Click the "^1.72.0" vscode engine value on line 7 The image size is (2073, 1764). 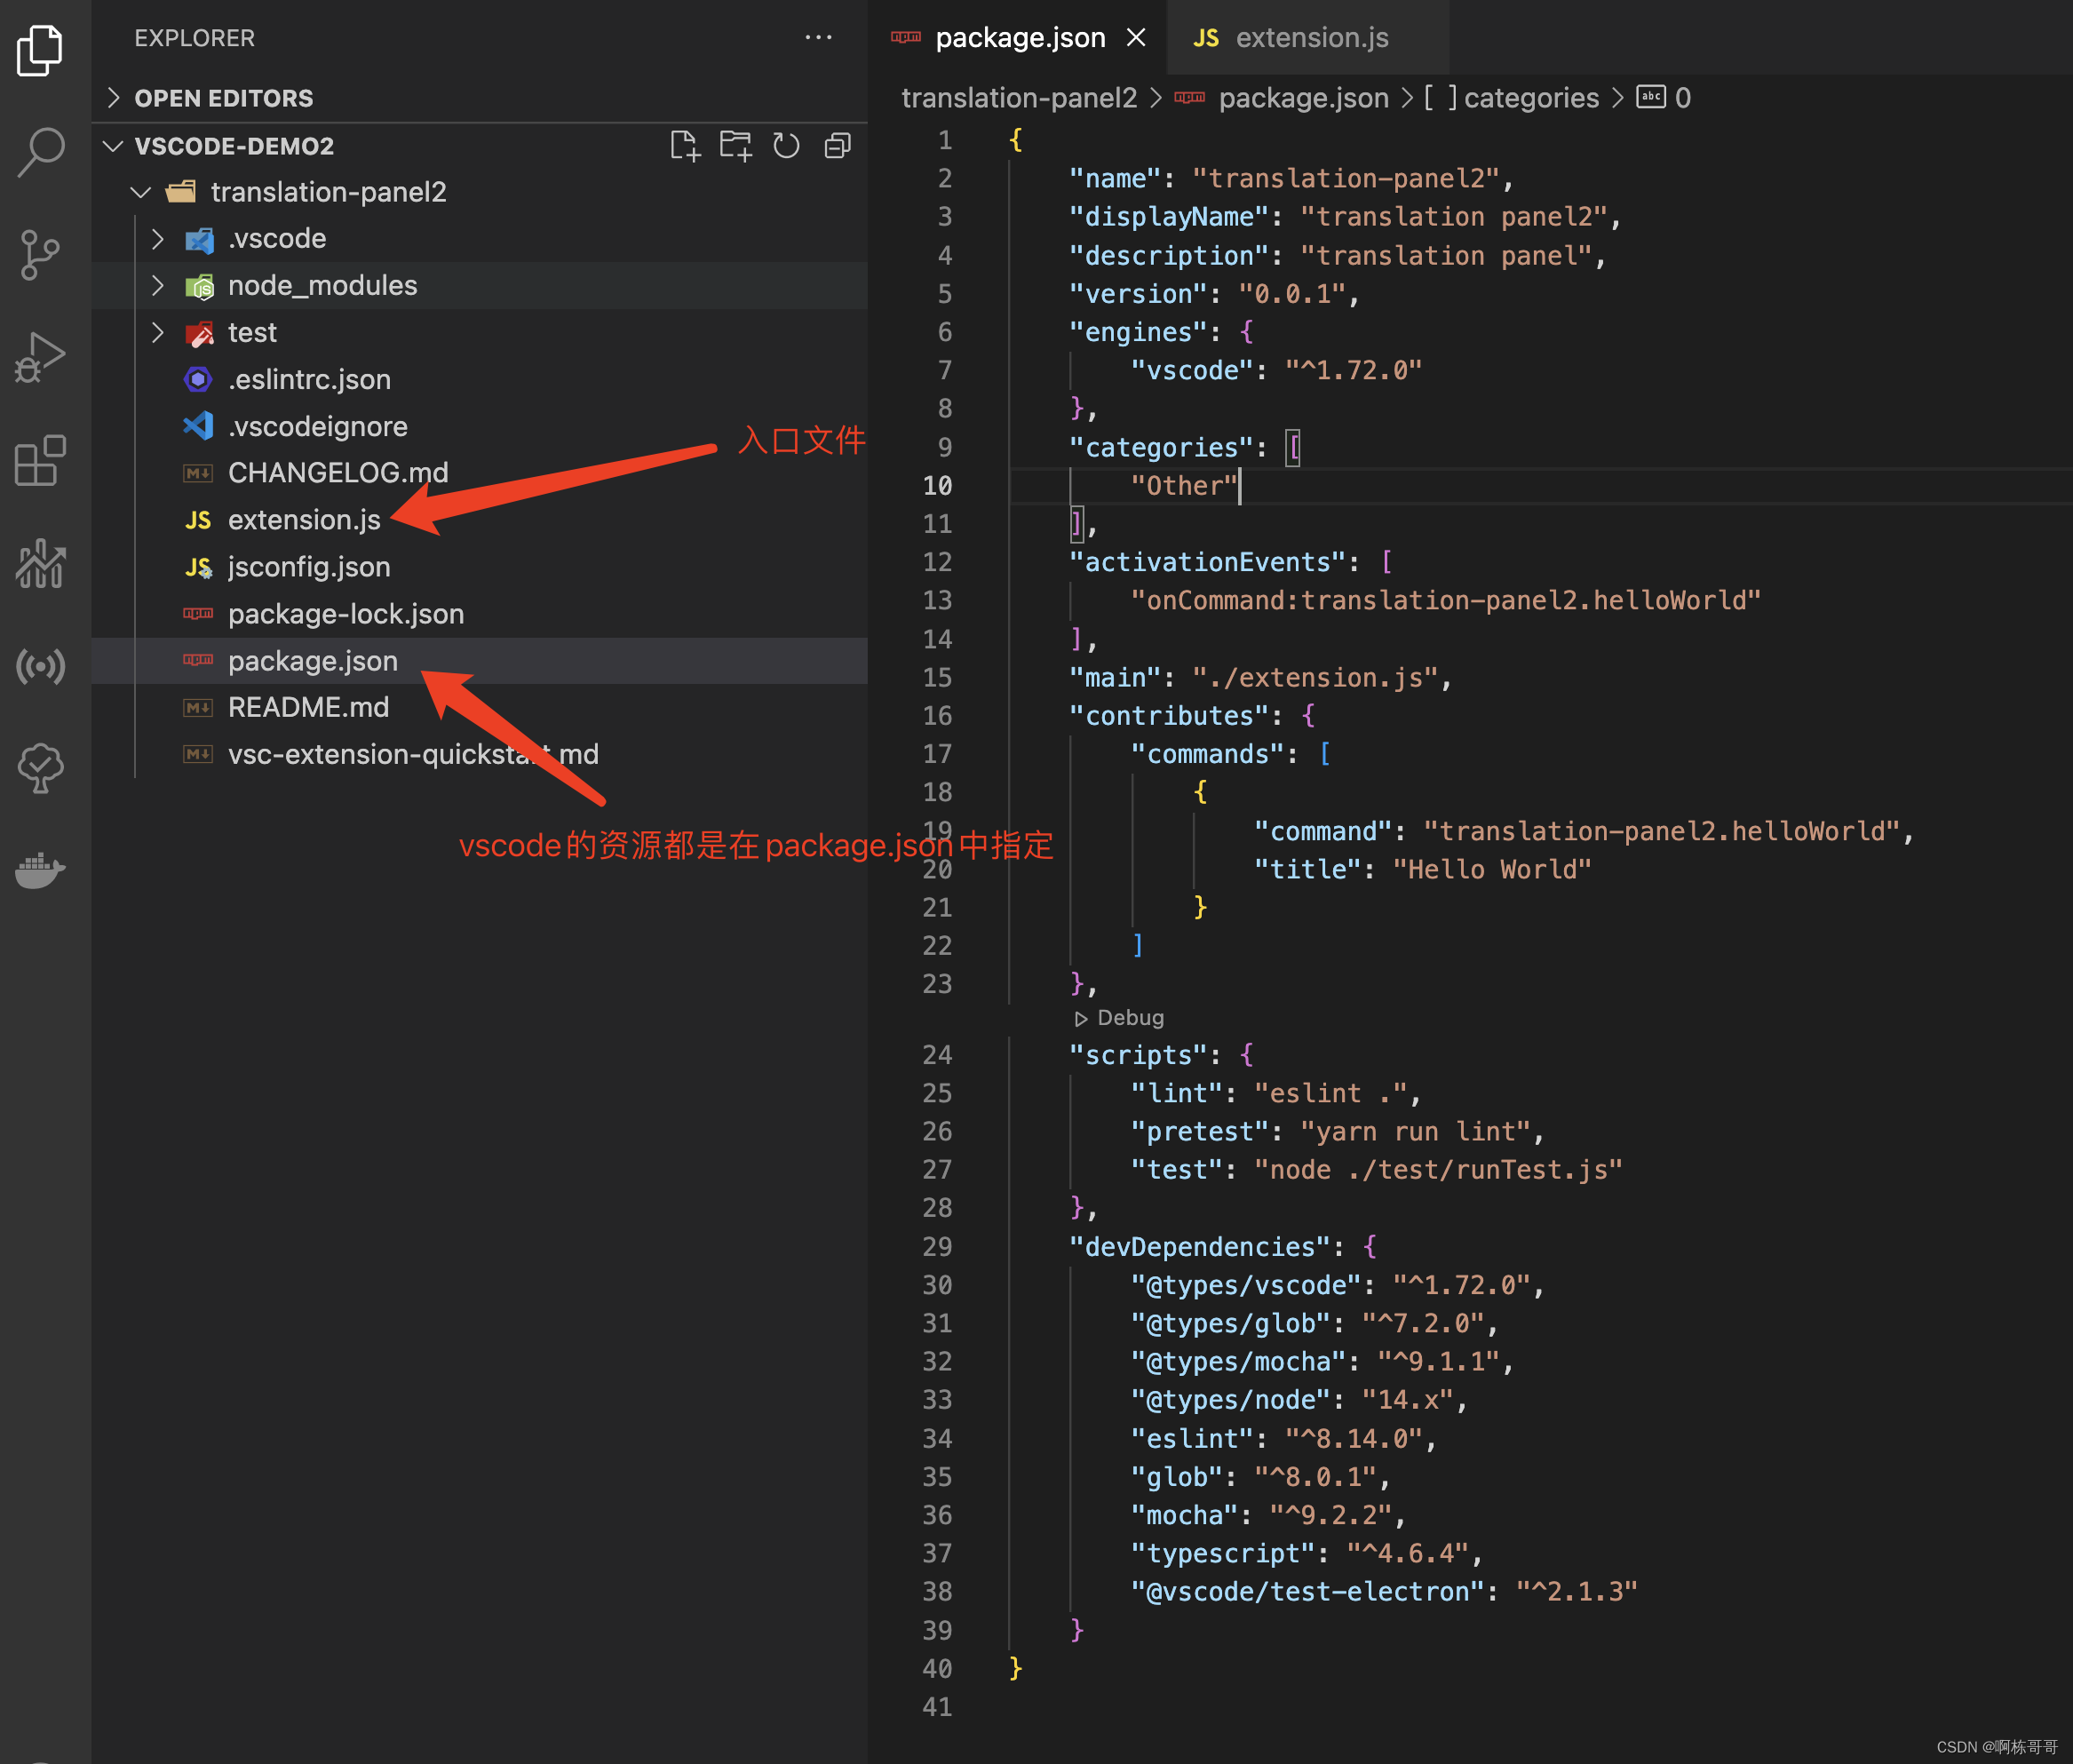pyautogui.click(x=1354, y=371)
